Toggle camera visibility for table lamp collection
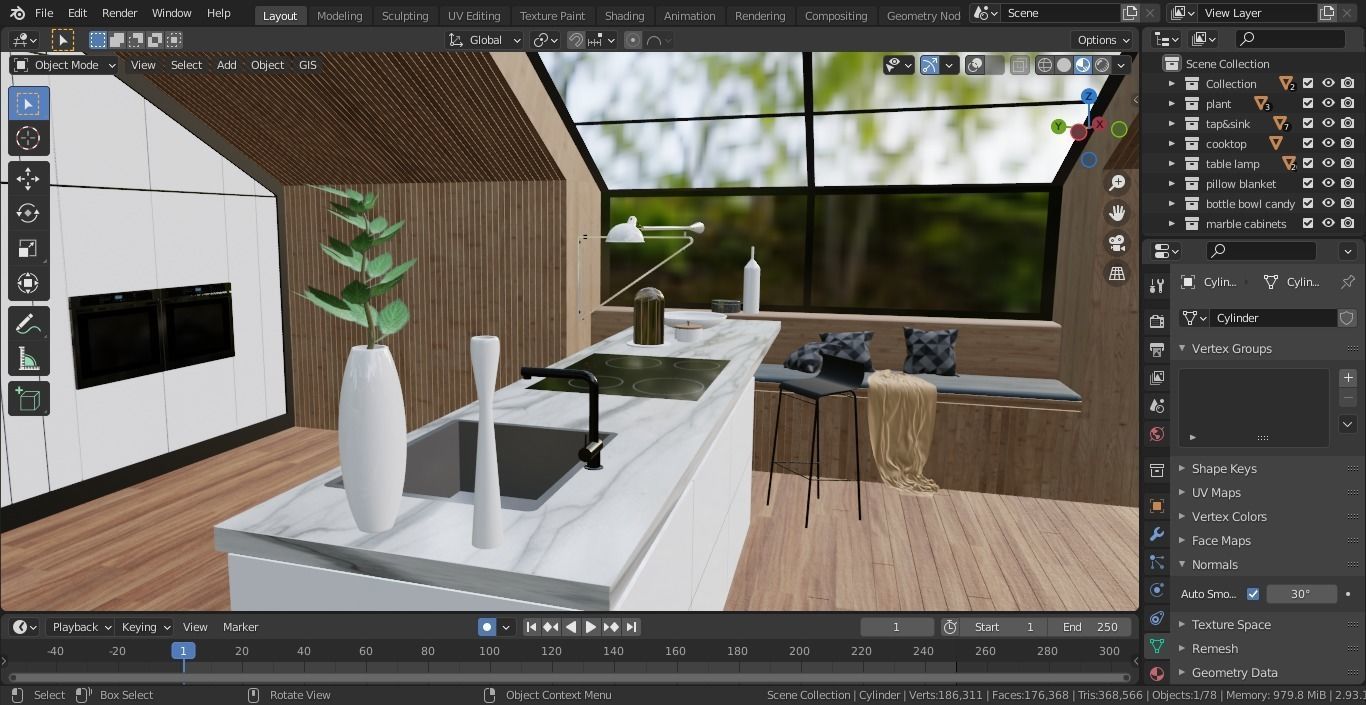 tap(1347, 163)
